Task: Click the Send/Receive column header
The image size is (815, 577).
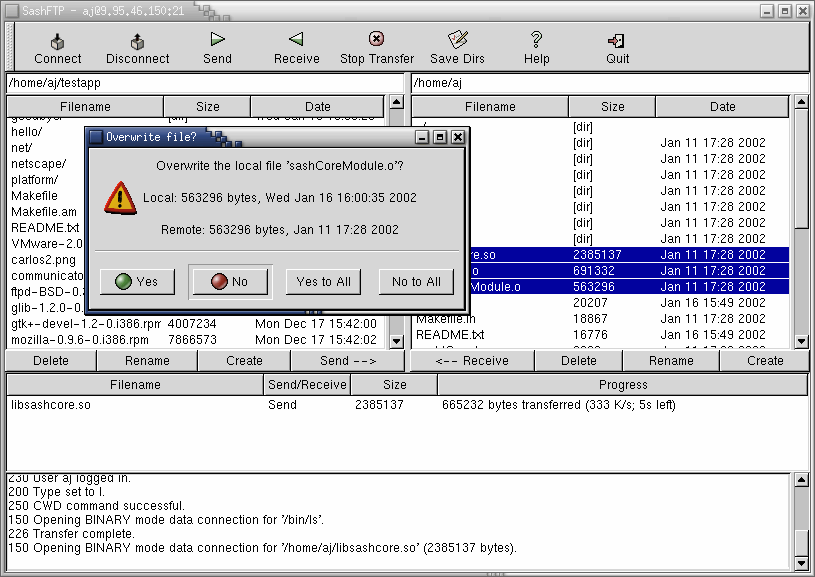Action: [x=307, y=385]
